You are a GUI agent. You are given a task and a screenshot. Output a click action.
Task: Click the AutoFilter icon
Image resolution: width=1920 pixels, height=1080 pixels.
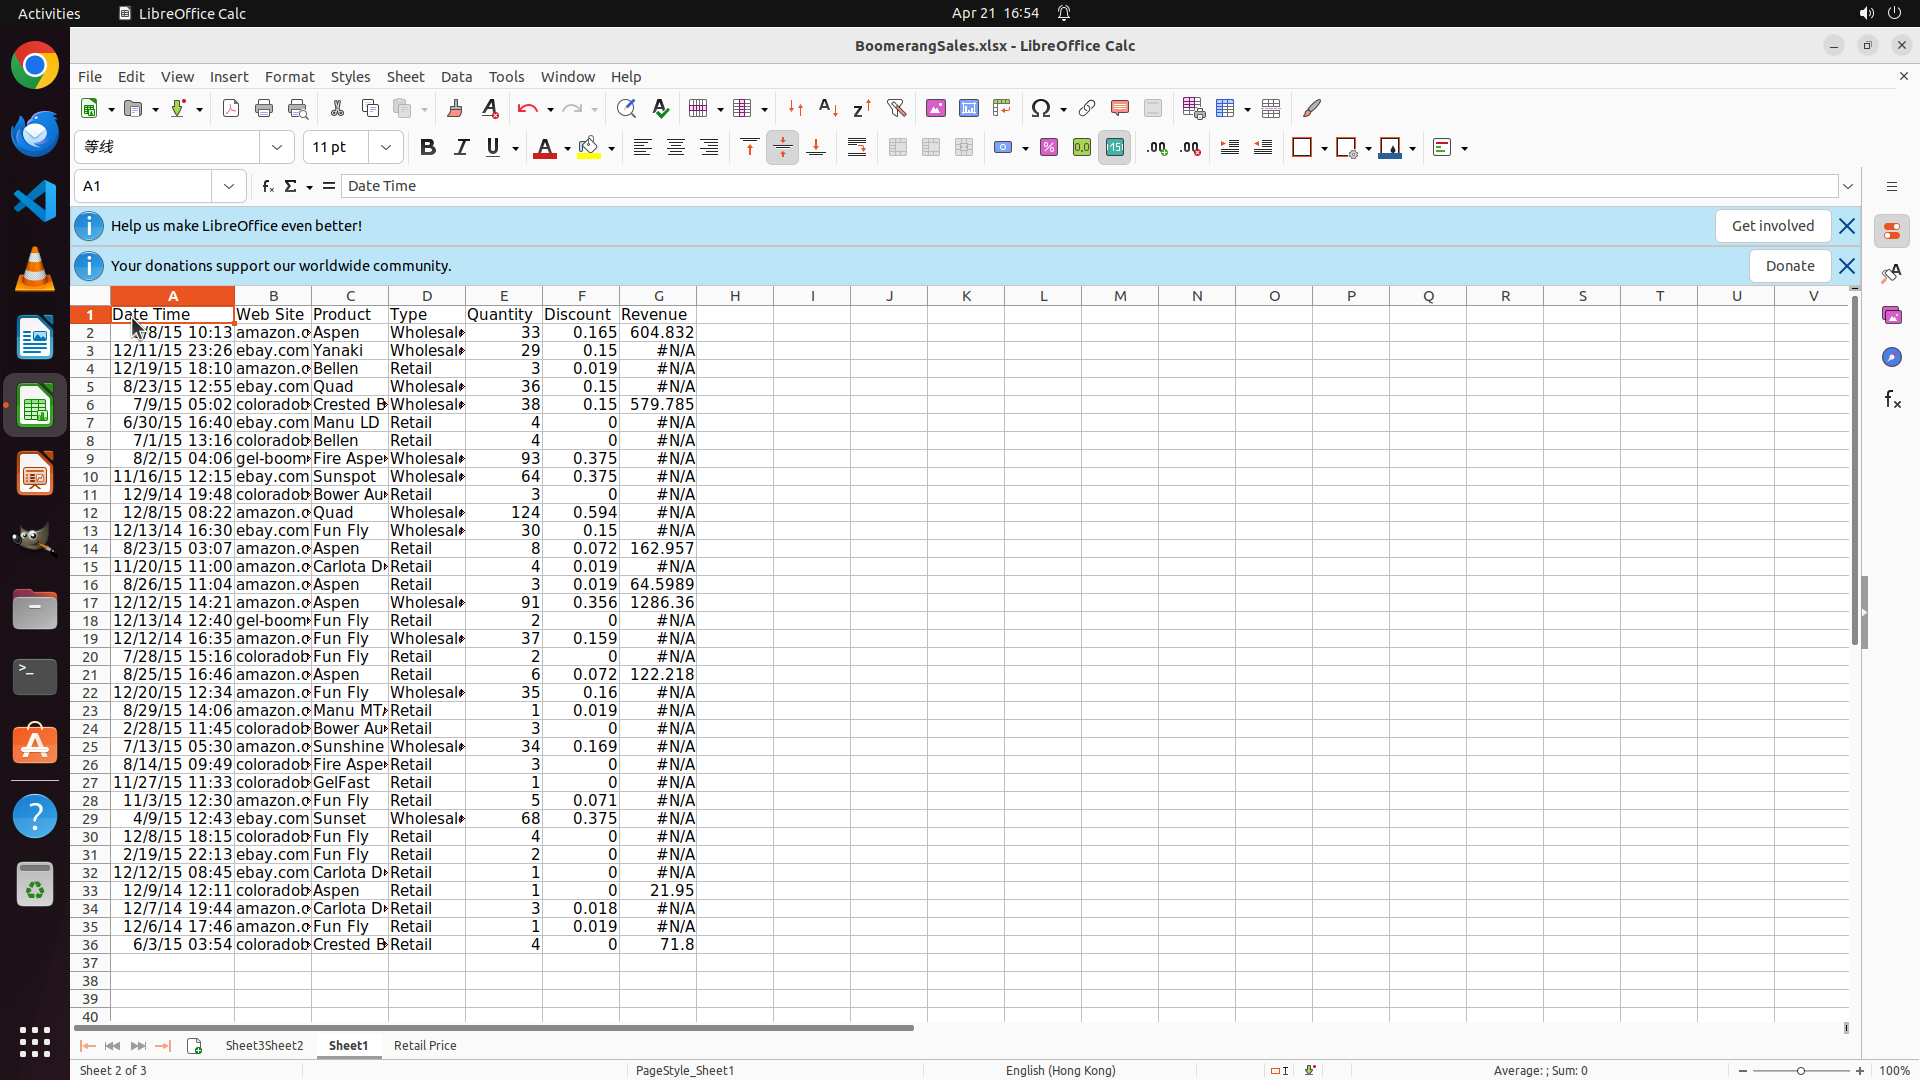(896, 109)
